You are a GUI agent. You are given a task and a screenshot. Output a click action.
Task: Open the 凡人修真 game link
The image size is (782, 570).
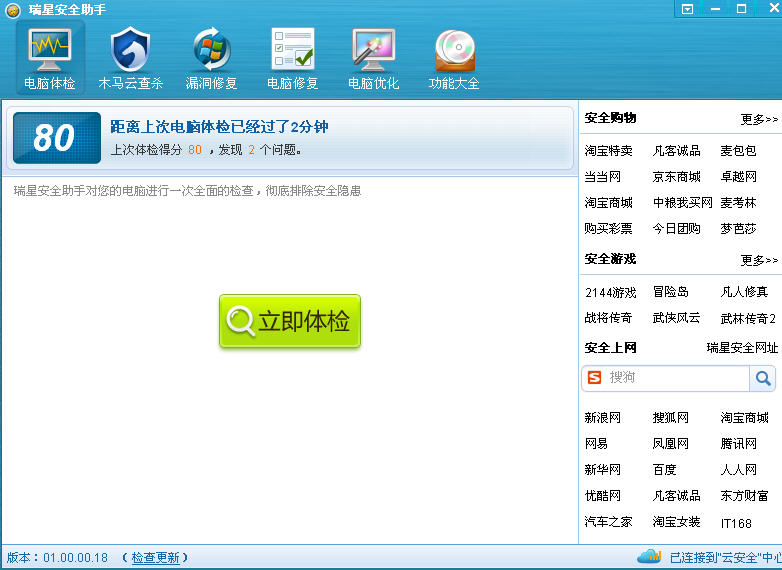(744, 292)
